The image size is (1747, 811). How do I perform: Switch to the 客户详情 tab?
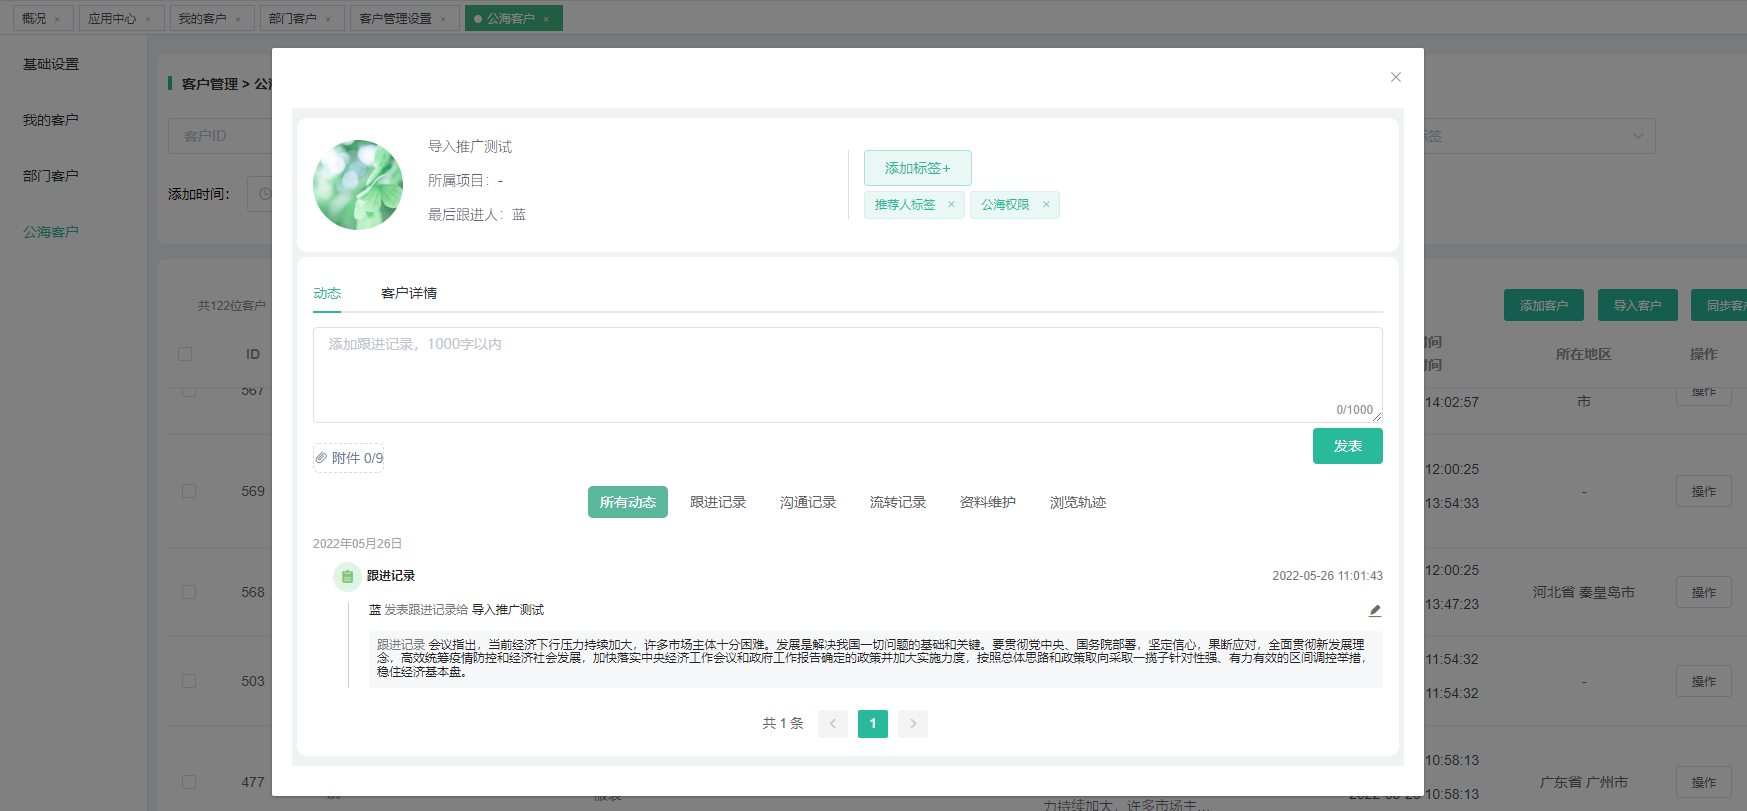point(408,293)
